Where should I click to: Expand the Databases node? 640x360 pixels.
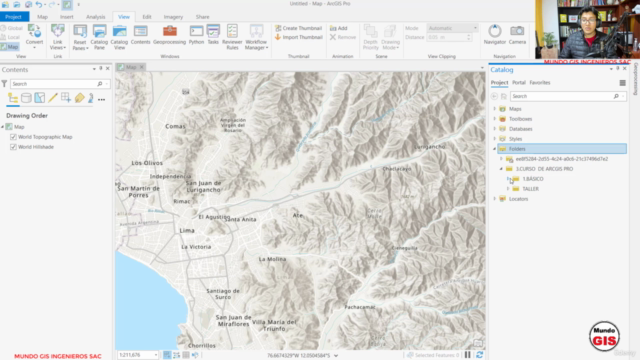495,129
